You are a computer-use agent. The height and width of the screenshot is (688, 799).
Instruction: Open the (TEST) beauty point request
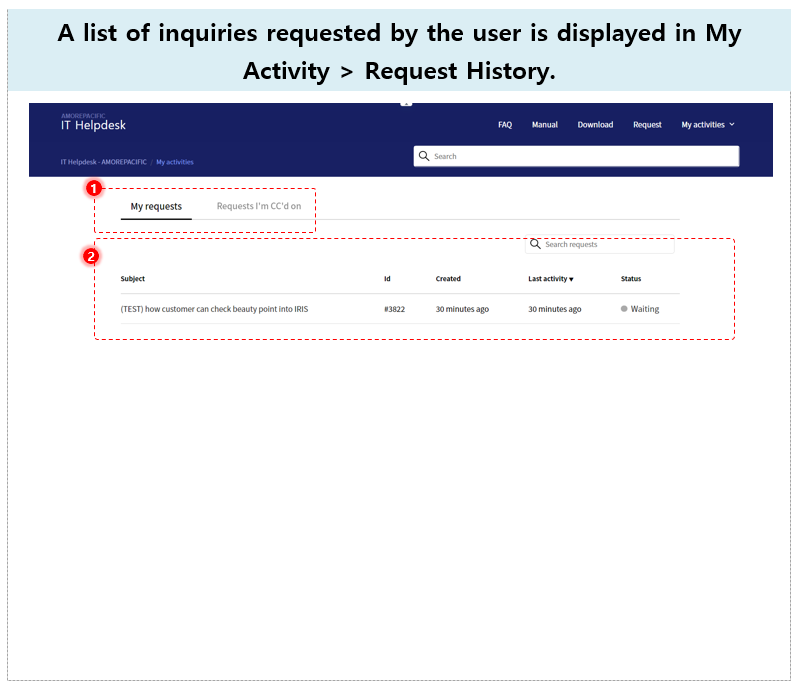pyautogui.click(x=214, y=309)
